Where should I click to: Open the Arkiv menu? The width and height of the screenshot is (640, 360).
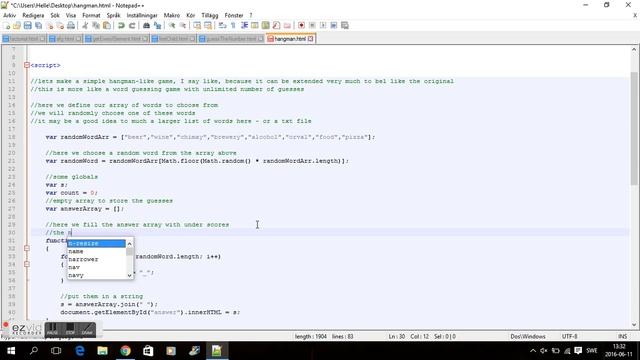pyautogui.click(x=9, y=16)
